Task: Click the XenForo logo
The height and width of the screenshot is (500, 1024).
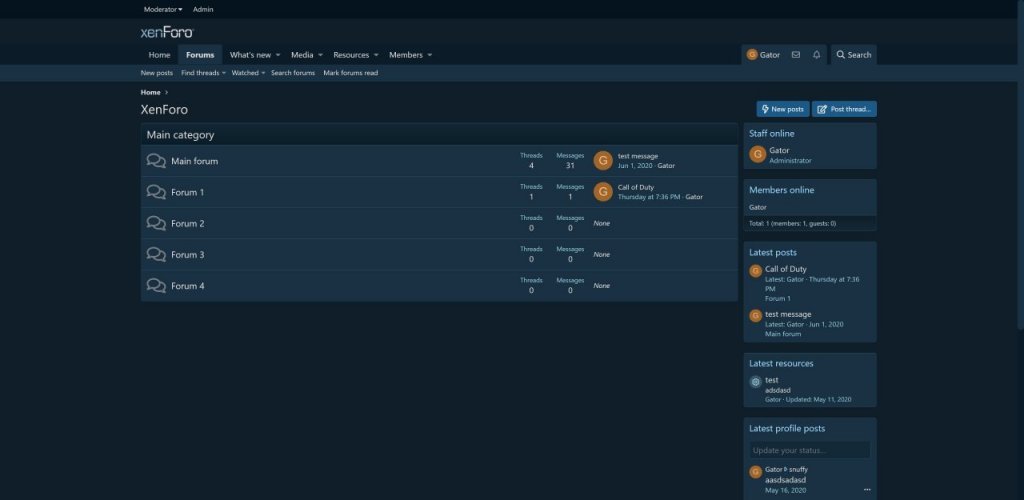Action: [166, 32]
